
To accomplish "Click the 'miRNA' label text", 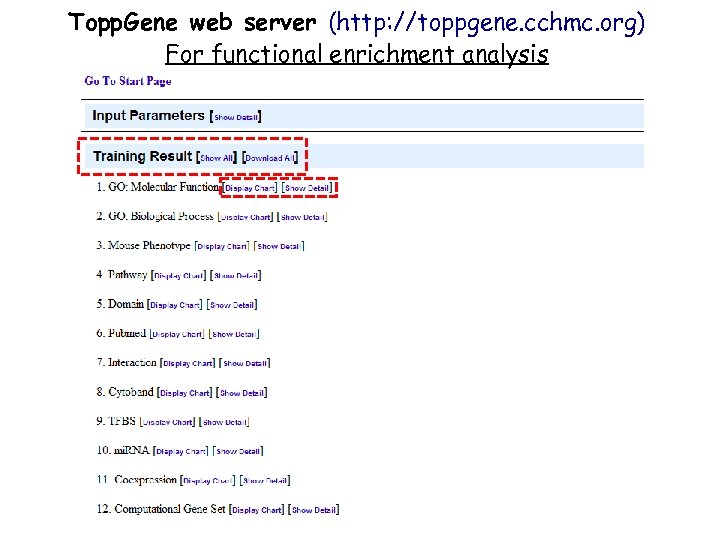I will (132, 450).
